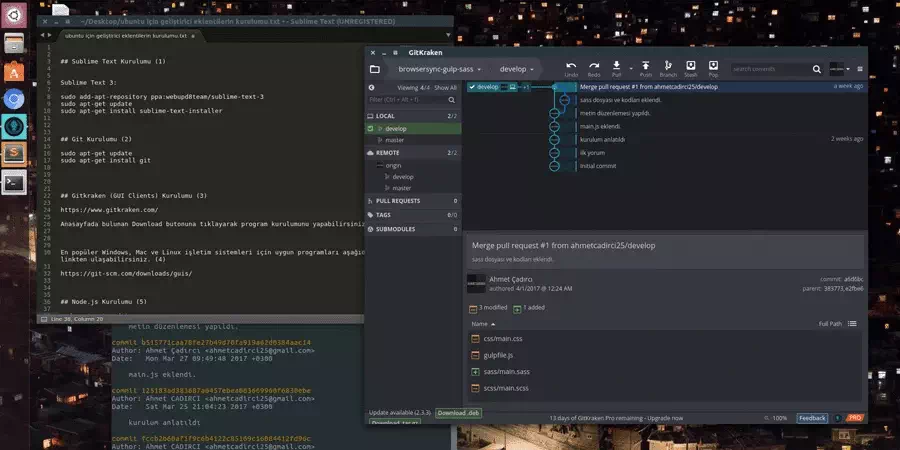Collapse the left panel with the back arrow
The width and height of the screenshot is (900, 450).
tap(371, 88)
